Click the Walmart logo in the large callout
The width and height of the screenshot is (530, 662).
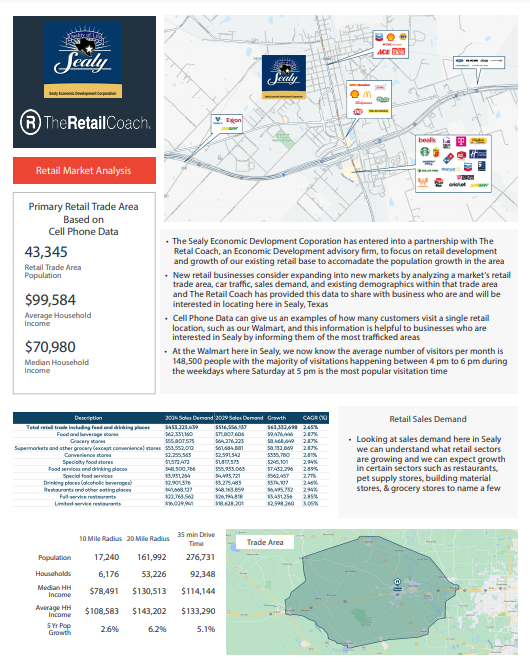pyautogui.click(x=451, y=169)
